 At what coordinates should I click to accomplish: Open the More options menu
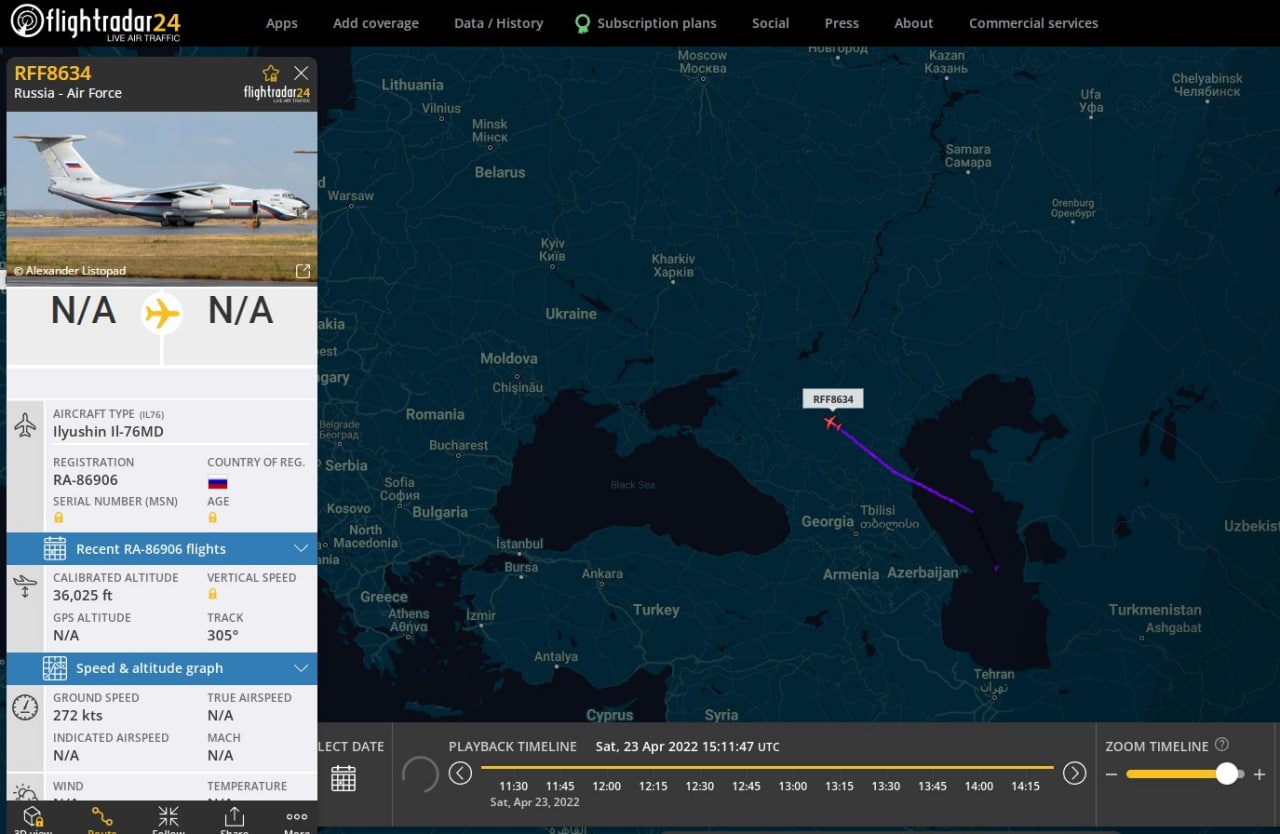click(297, 818)
